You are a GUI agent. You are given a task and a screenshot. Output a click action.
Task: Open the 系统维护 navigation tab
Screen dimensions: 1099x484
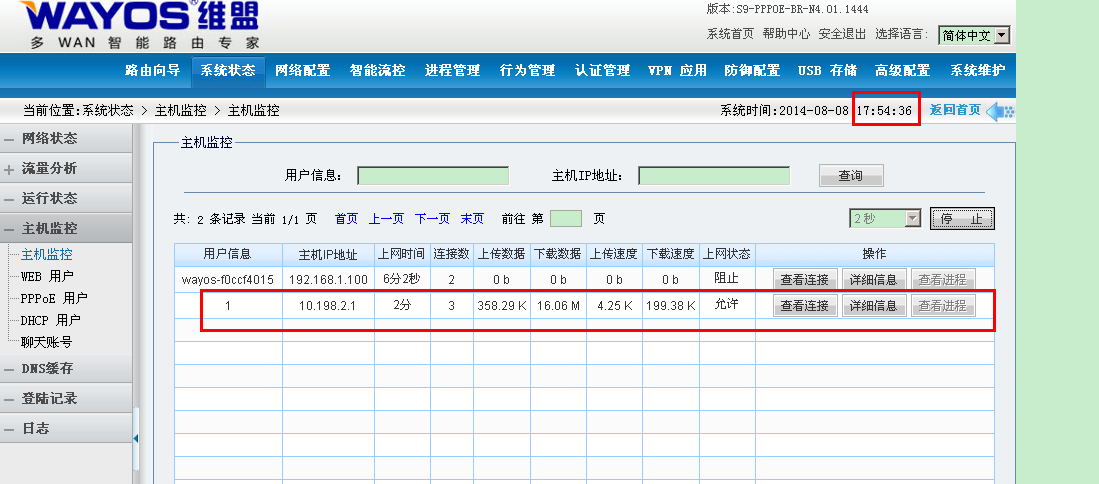click(x=977, y=70)
